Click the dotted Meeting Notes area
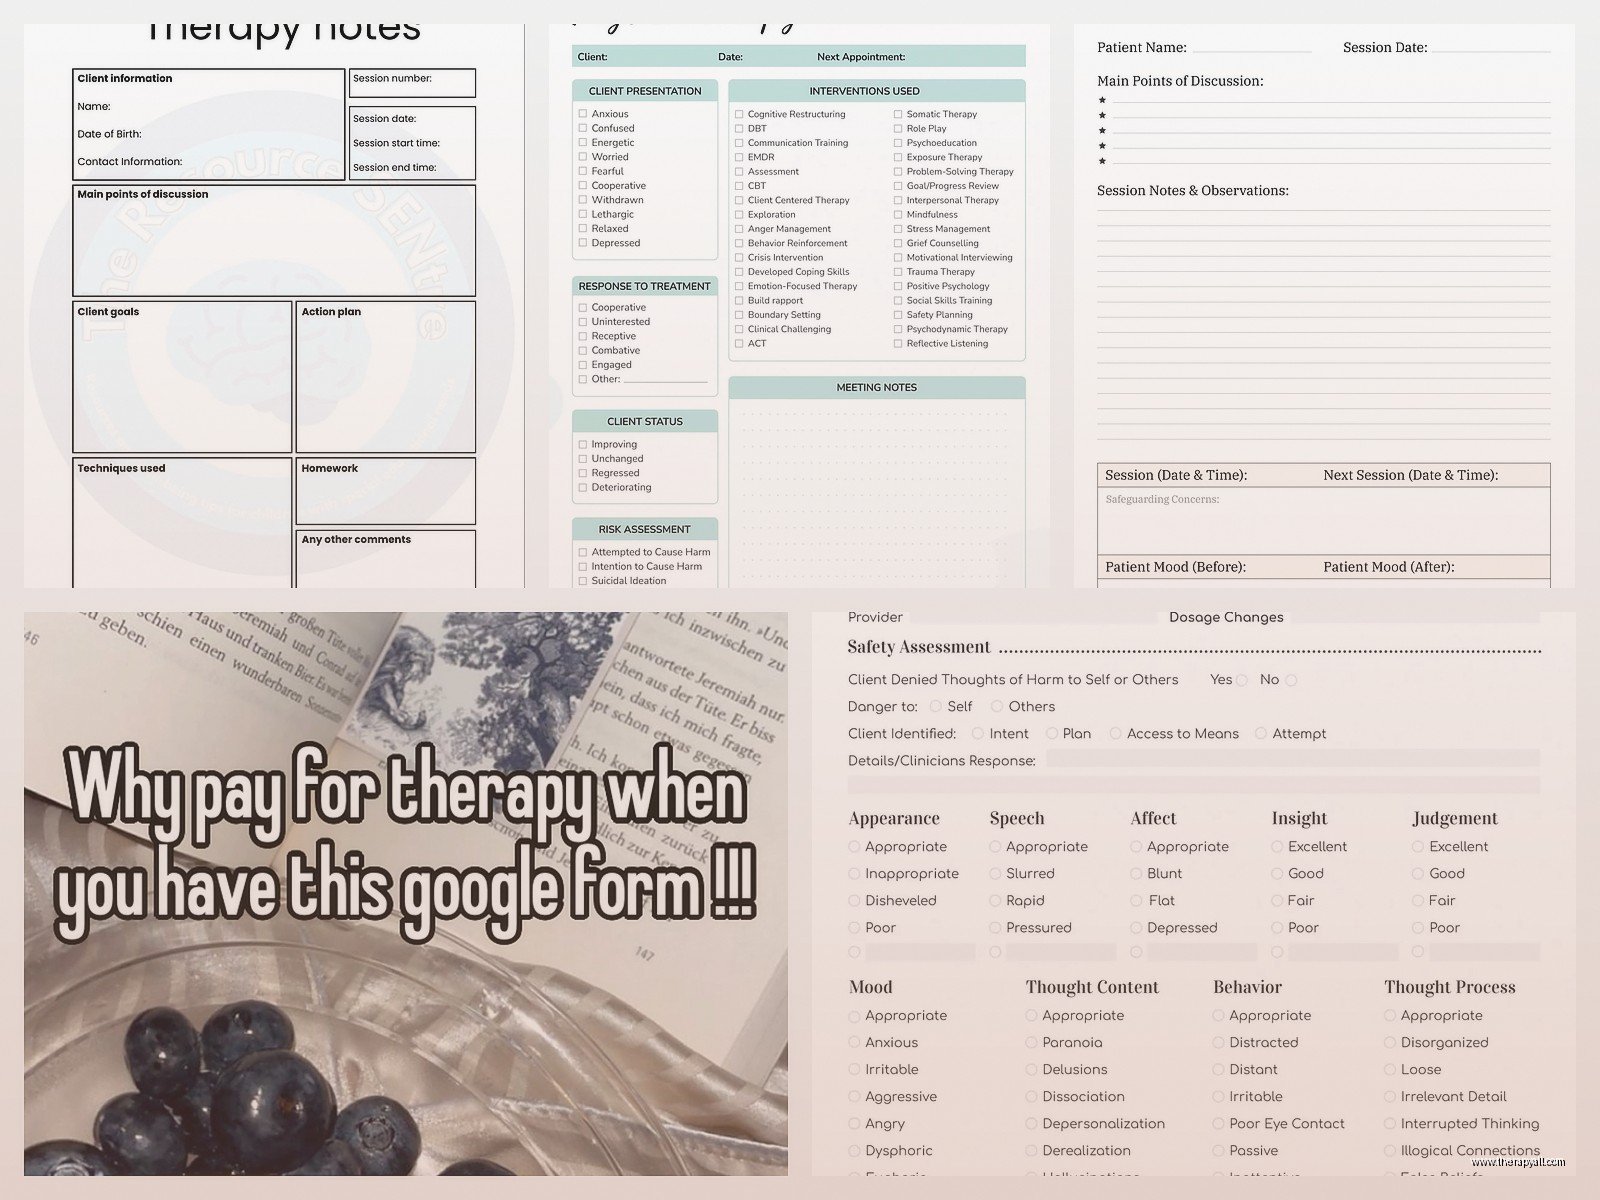This screenshot has height=1200, width=1600. pos(877,493)
